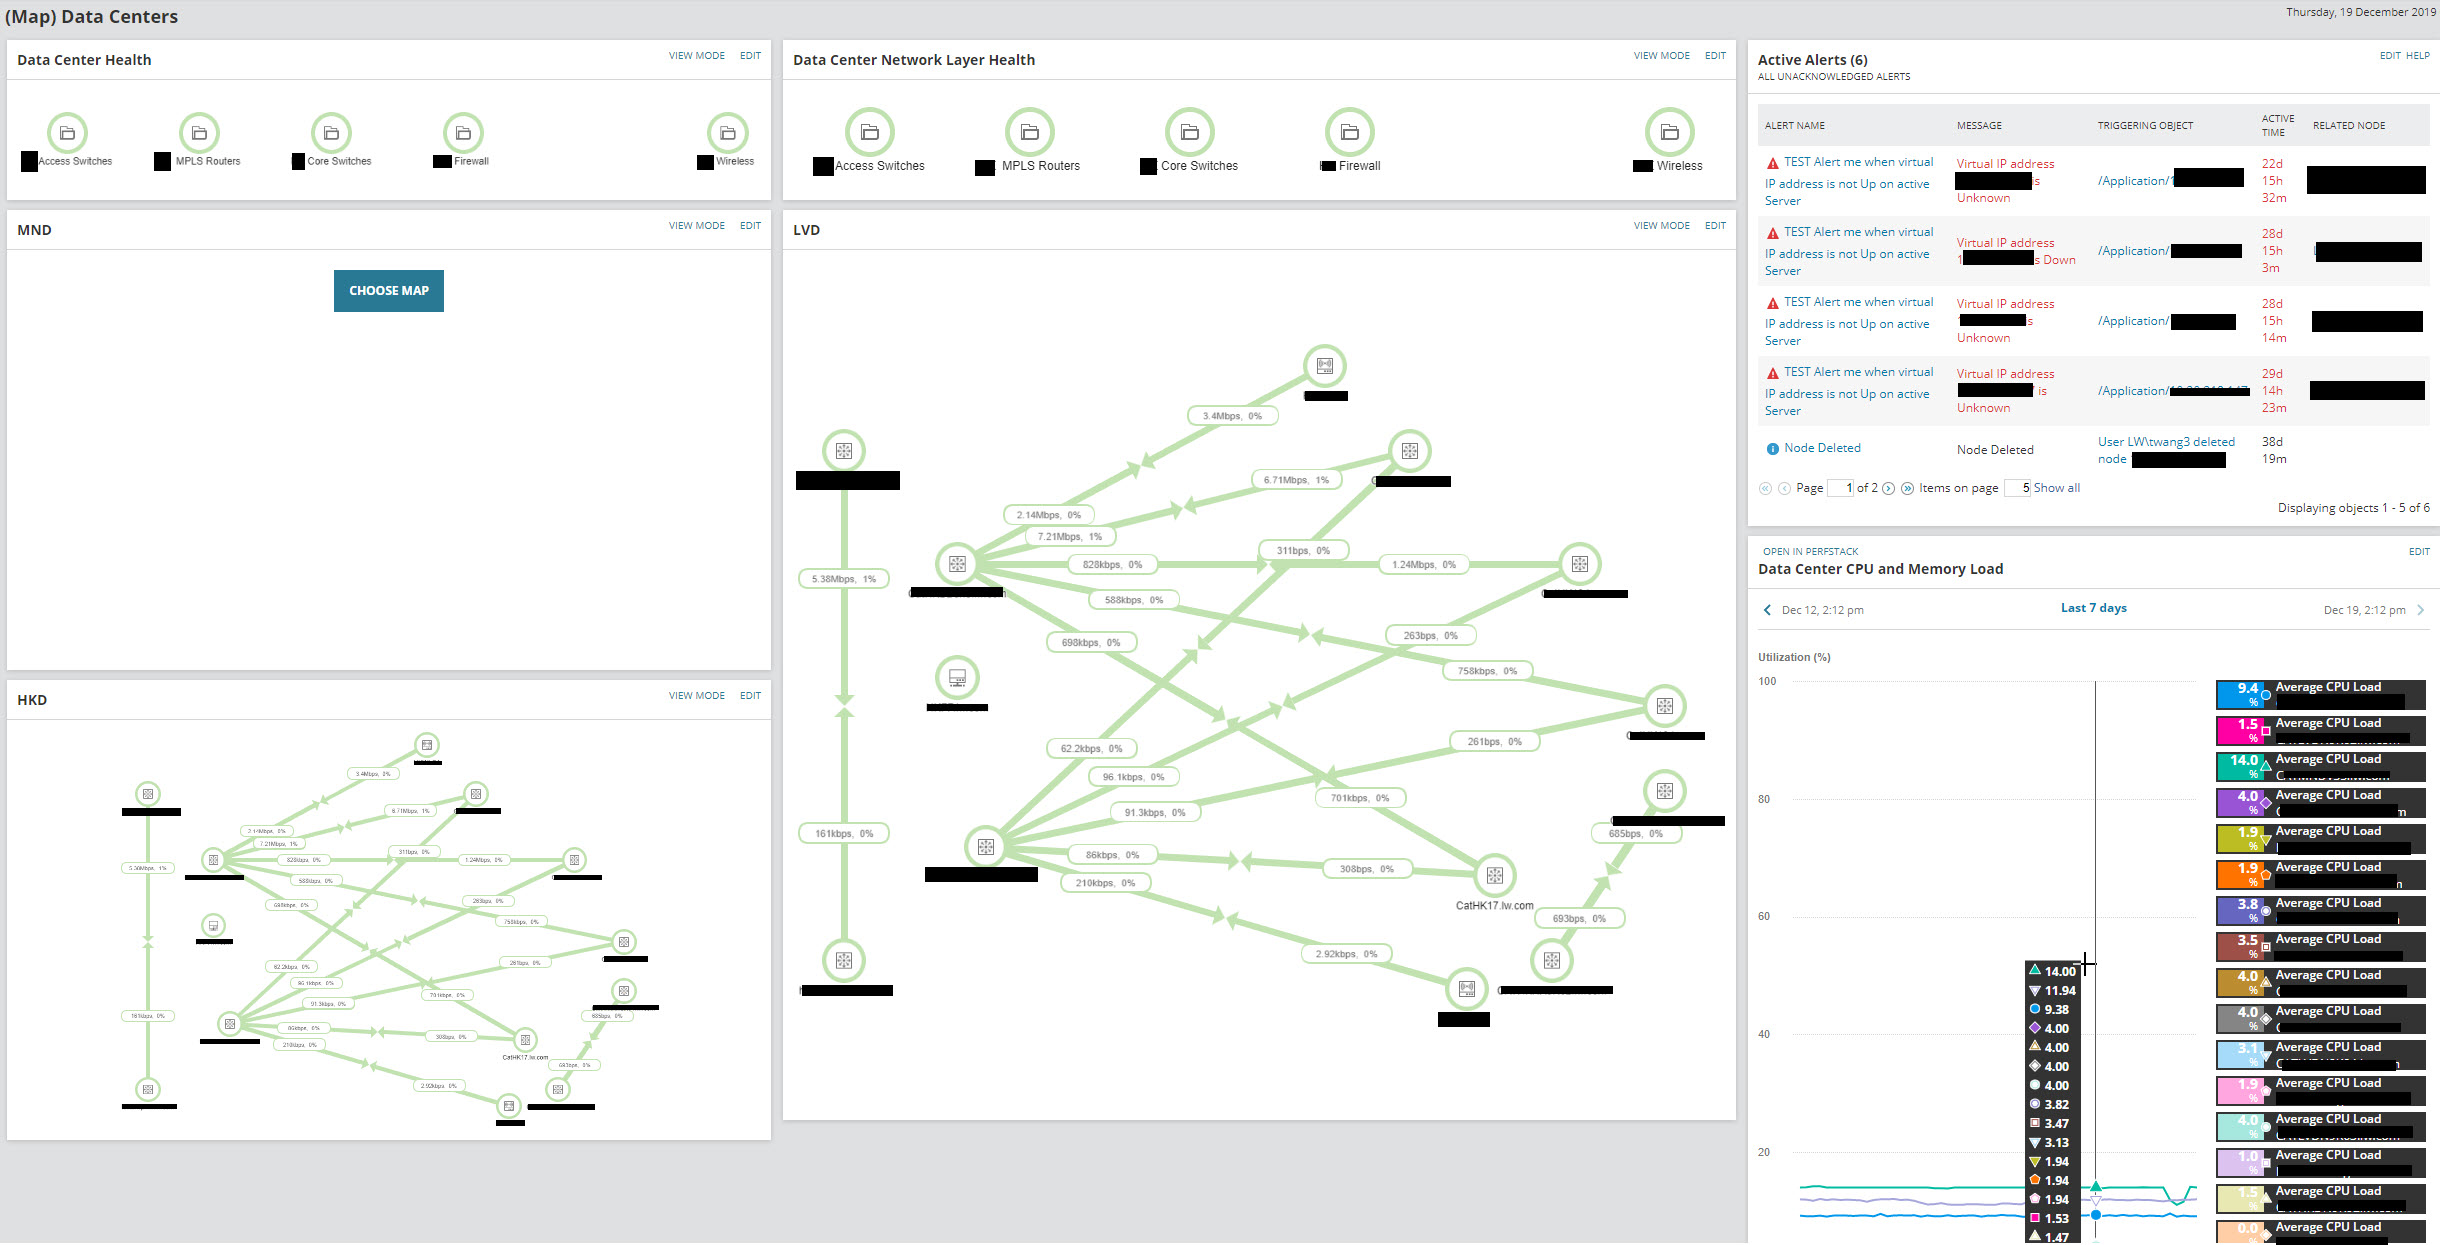Jump to last page of Active Alerts
2440x1245 pixels.
click(x=1907, y=489)
